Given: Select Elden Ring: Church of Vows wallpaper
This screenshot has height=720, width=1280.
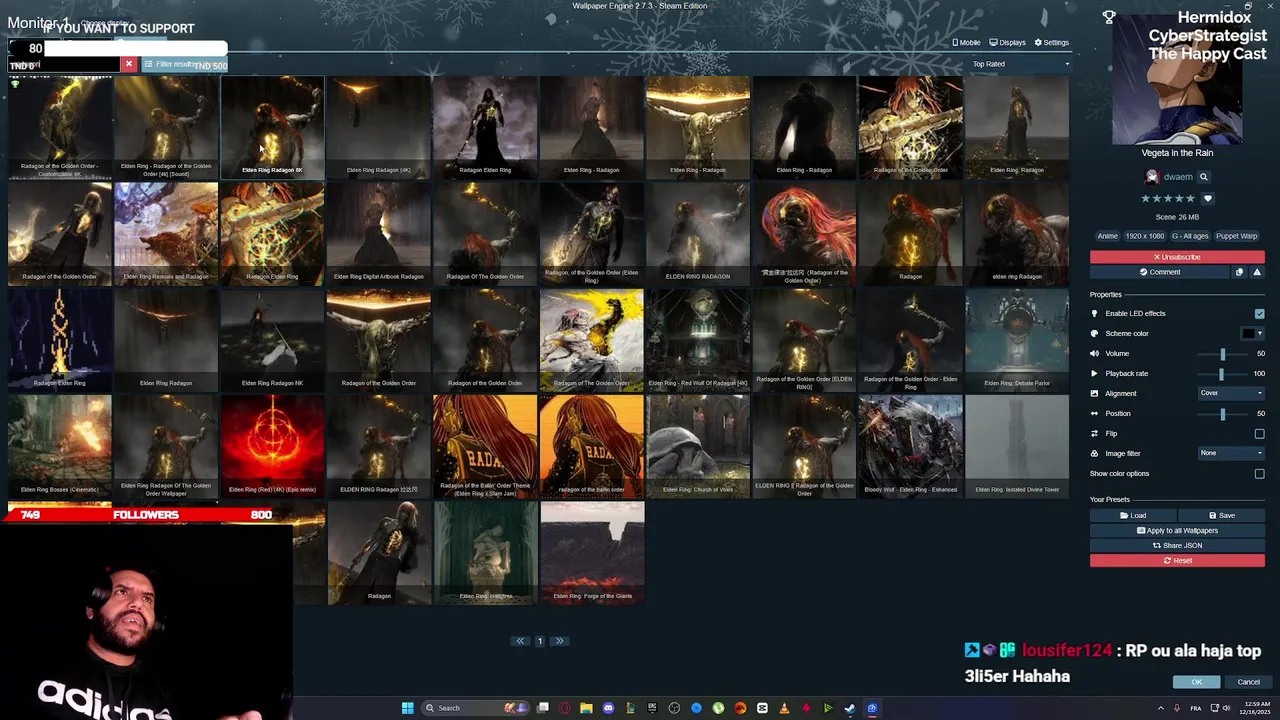Looking at the screenshot, I should [x=698, y=446].
